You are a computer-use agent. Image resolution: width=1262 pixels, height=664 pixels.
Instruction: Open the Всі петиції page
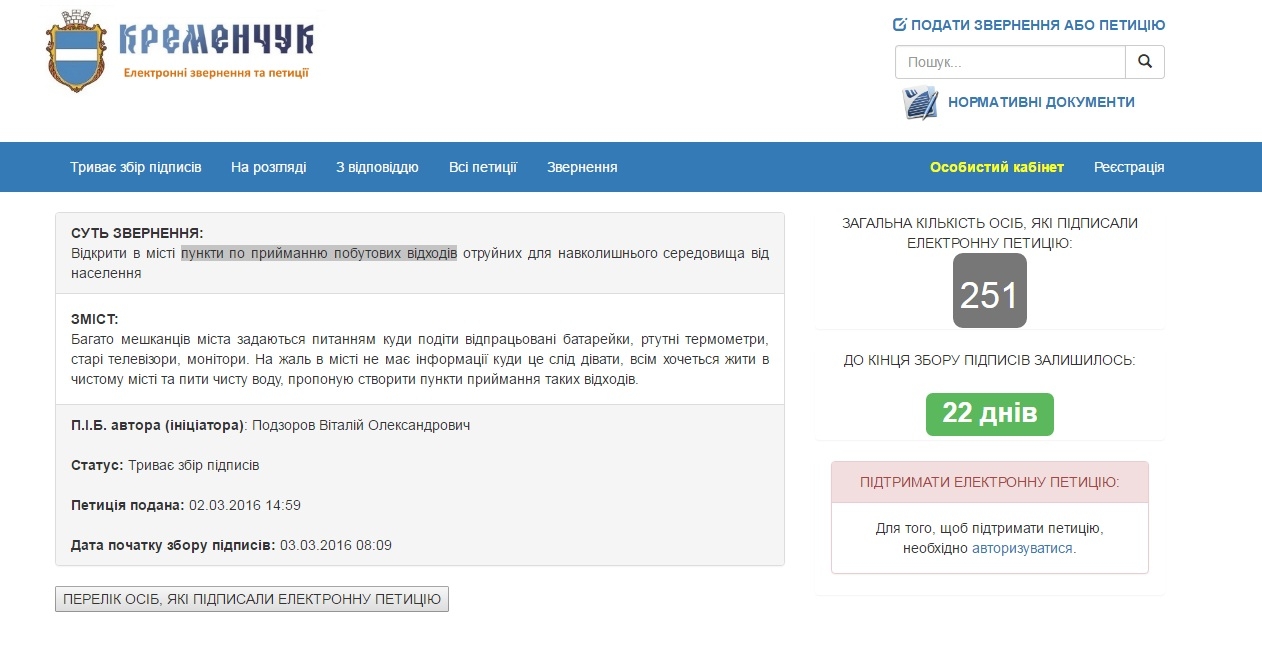(x=483, y=167)
